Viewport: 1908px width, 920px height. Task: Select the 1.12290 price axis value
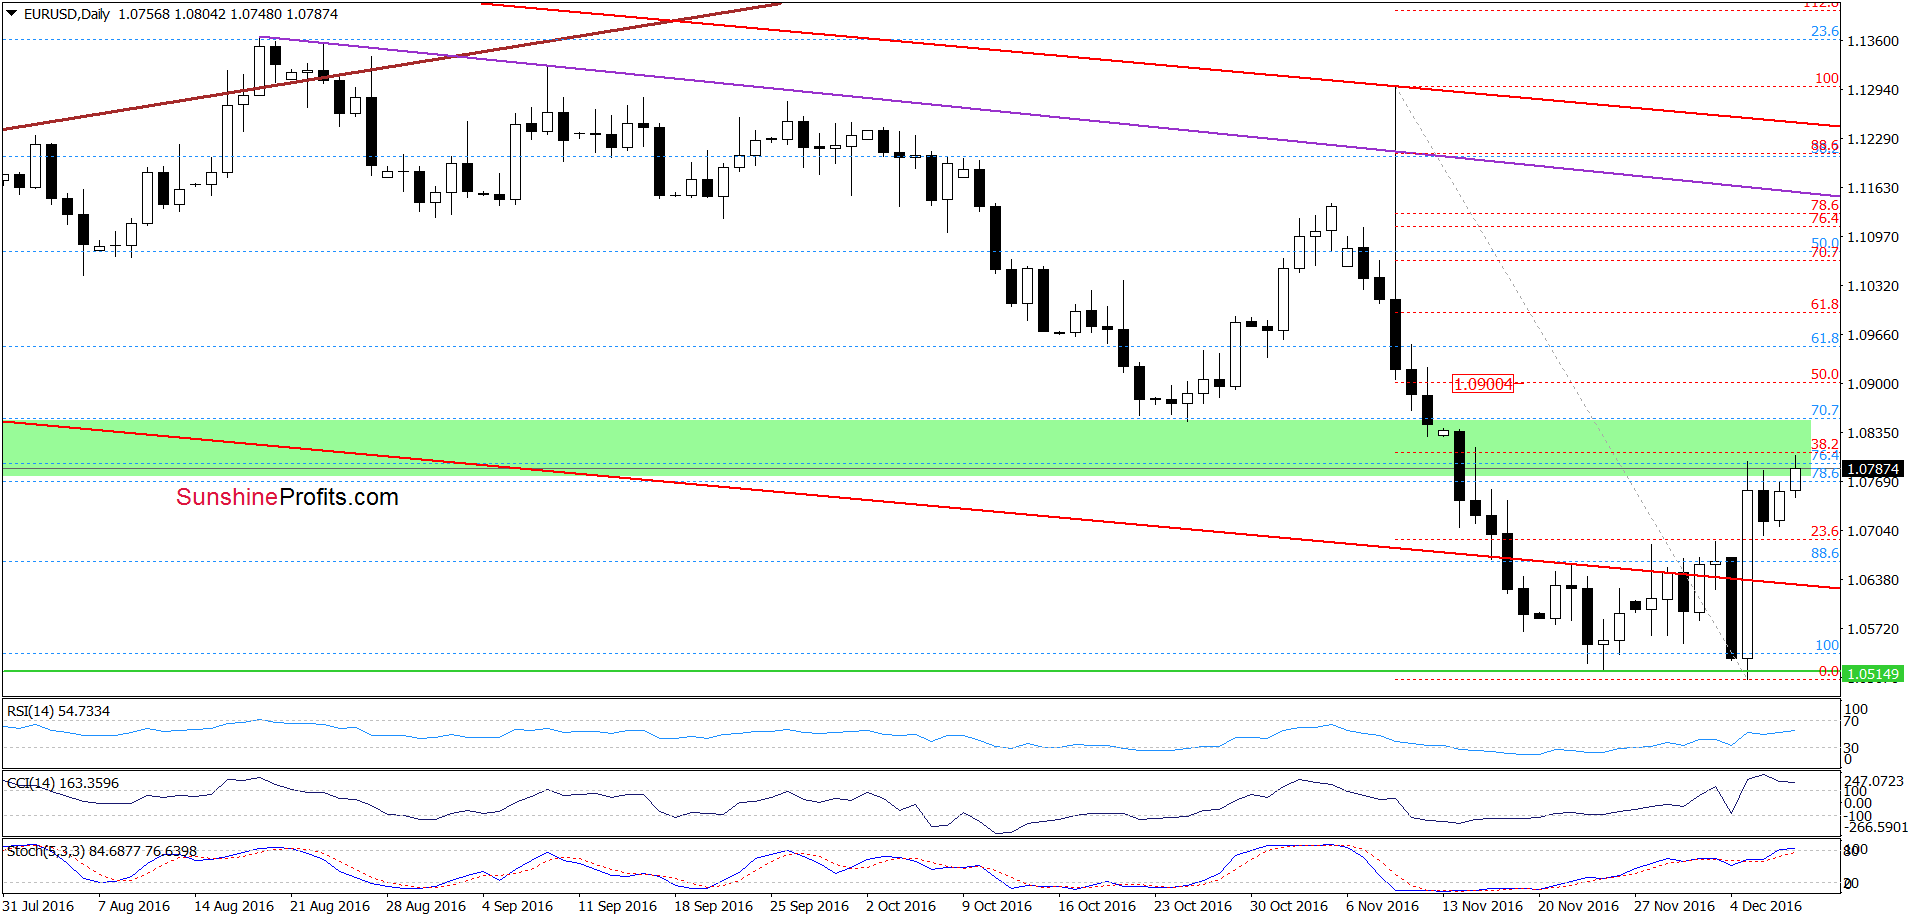1872,139
